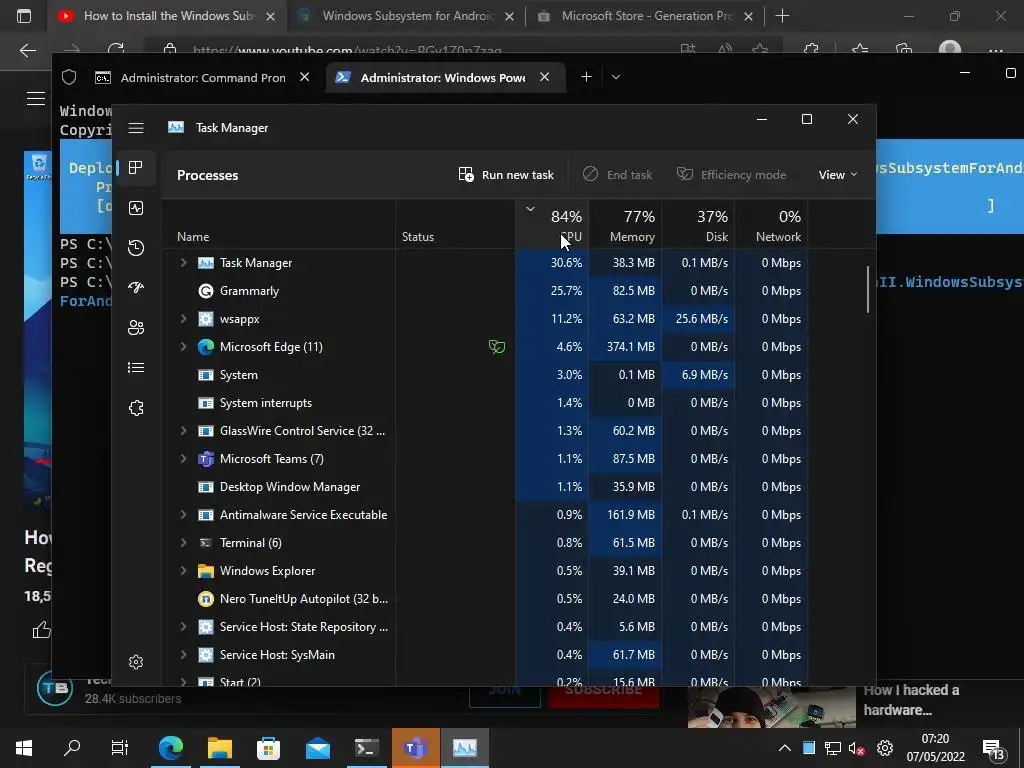Image resolution: width=1024 pixels, height=768 pixels.
Task: Click the System process name
Action: (238, 375)
